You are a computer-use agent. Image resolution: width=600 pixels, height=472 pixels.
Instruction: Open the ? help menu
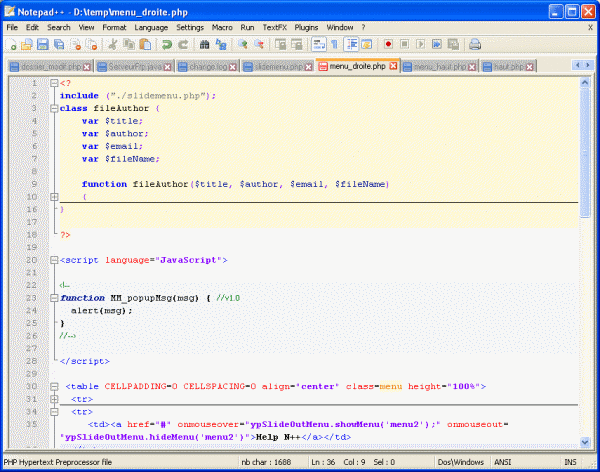coord(364,28)
